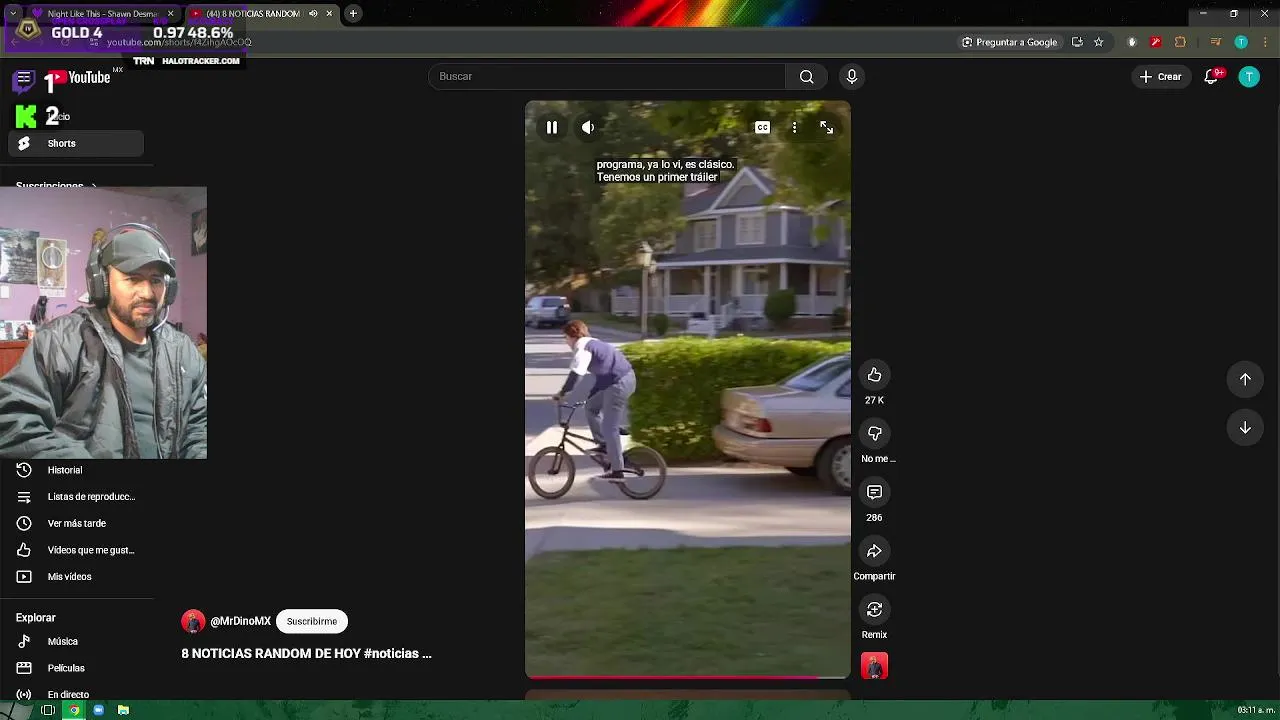Open a new browser tab
The width and height of the screenshot is (1280, 720).
353,14
